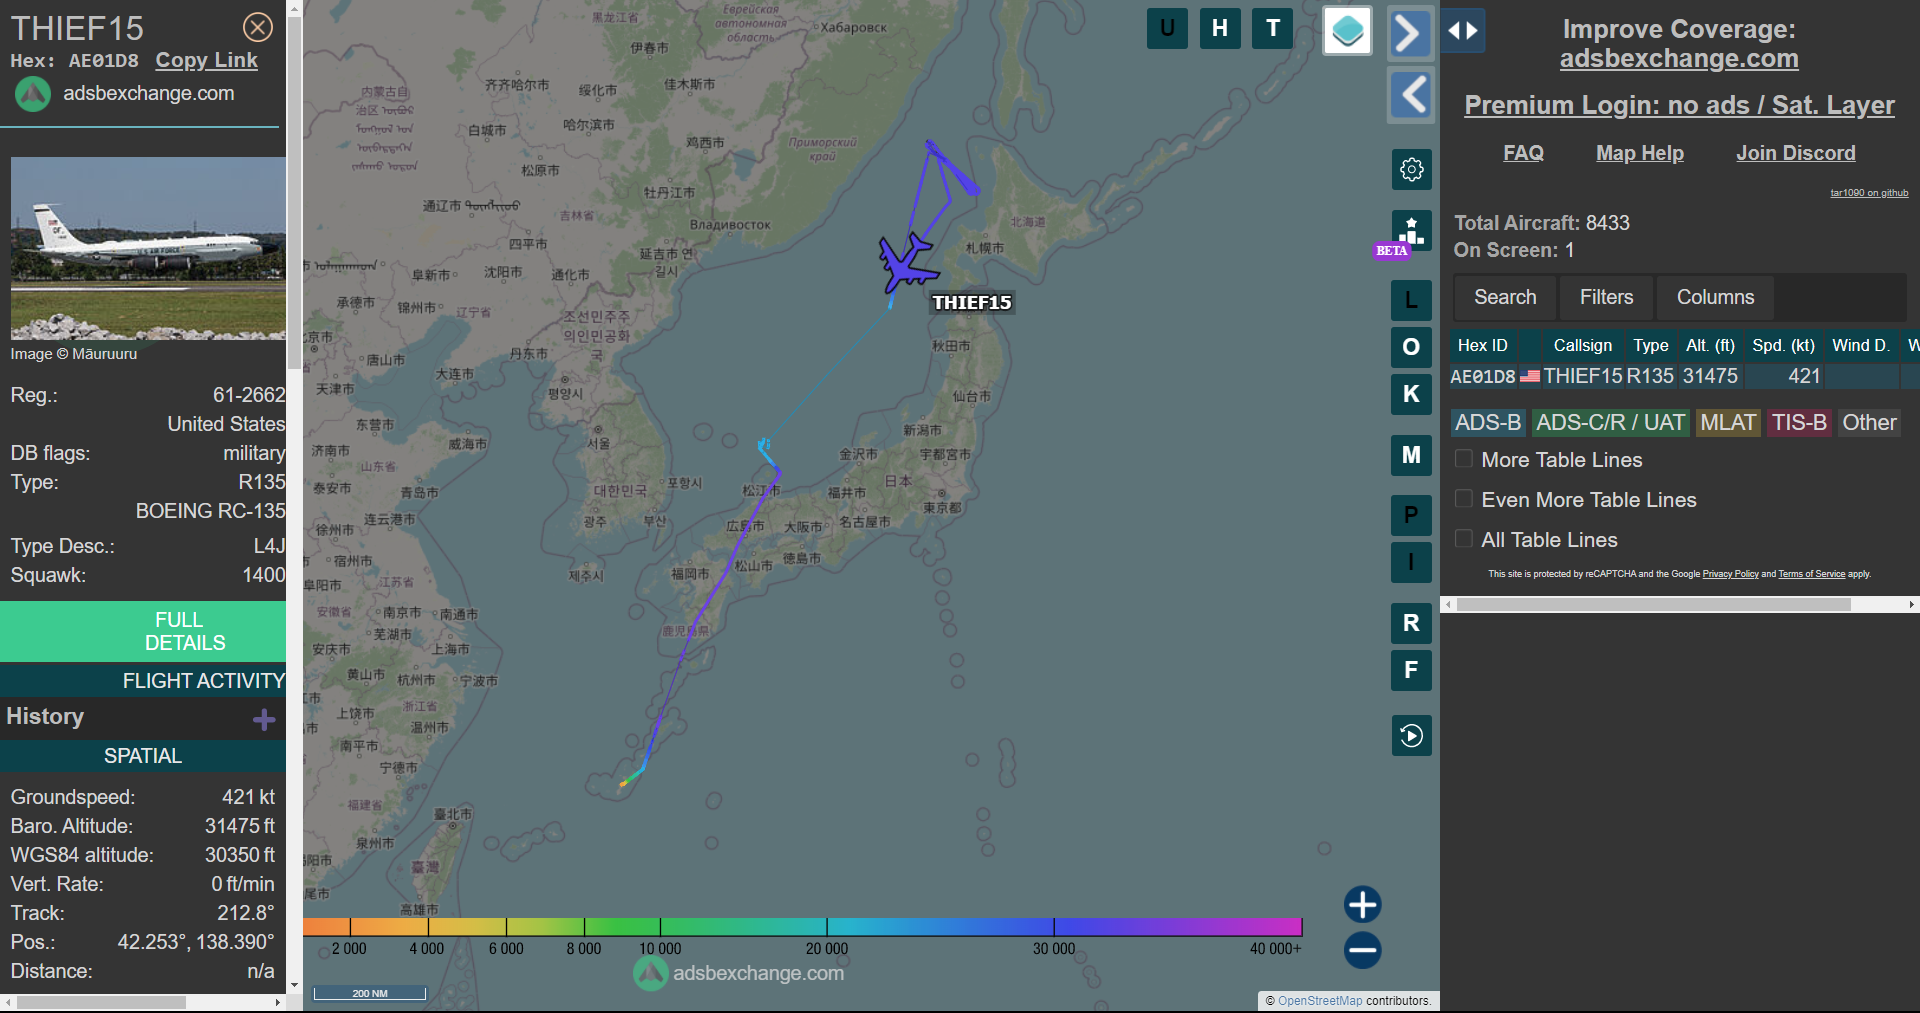Select the THIEF15 aircraft icon on map

pyautogui.click(x=906, y=263)
